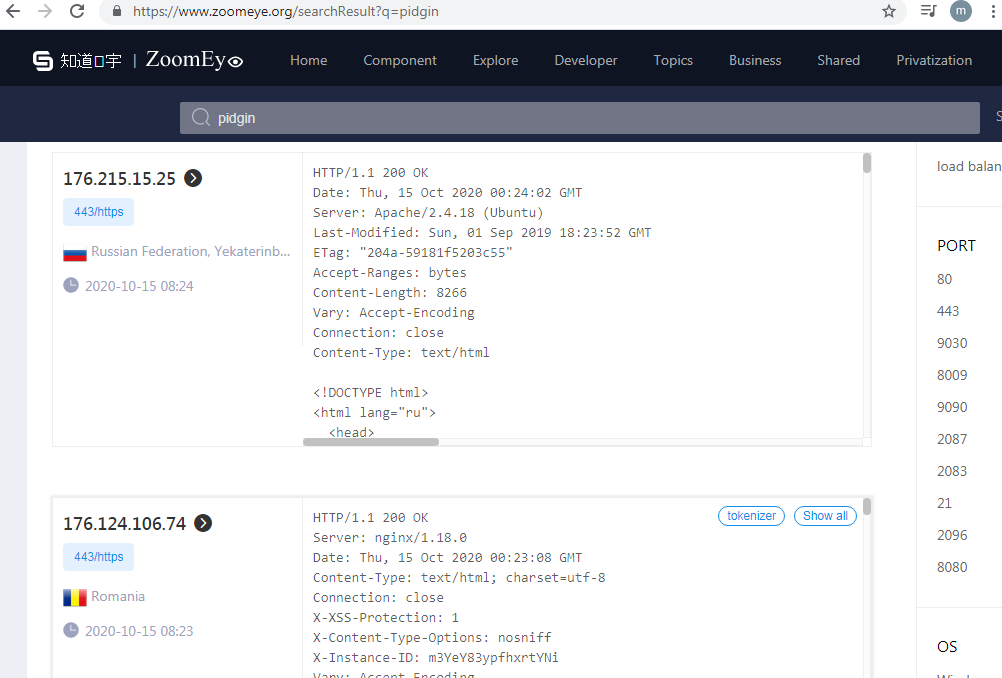This screenshot has height=678, width=1002.
Task: Click the Show all button
Action: click(x=826, y=516)
